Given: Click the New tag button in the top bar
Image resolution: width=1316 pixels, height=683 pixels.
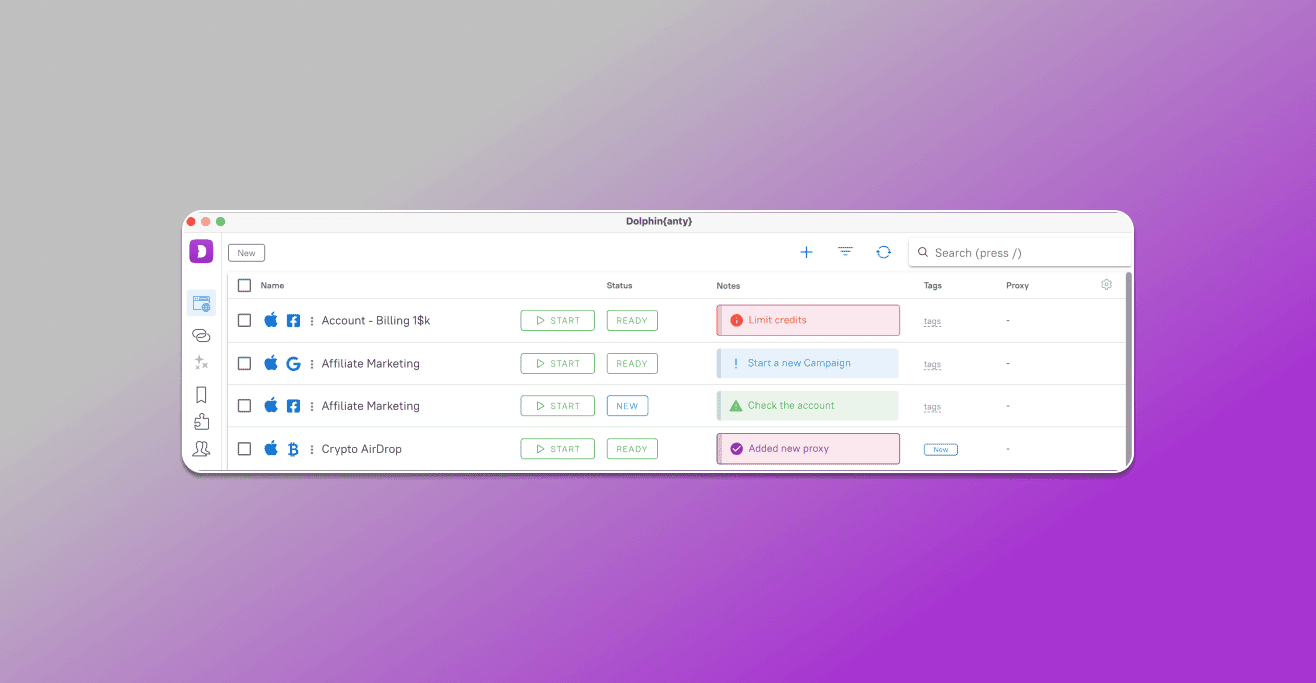Looking at the screenshot, I should point(246,253).
